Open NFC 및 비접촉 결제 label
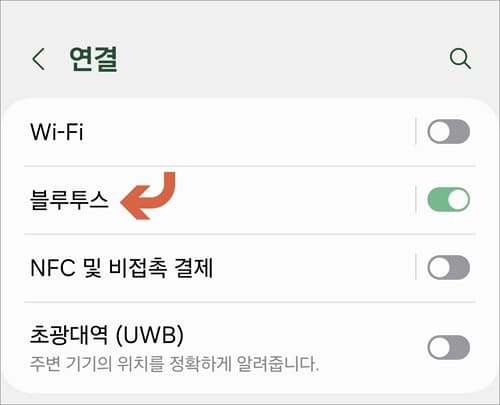 click(x=122, y=268)
